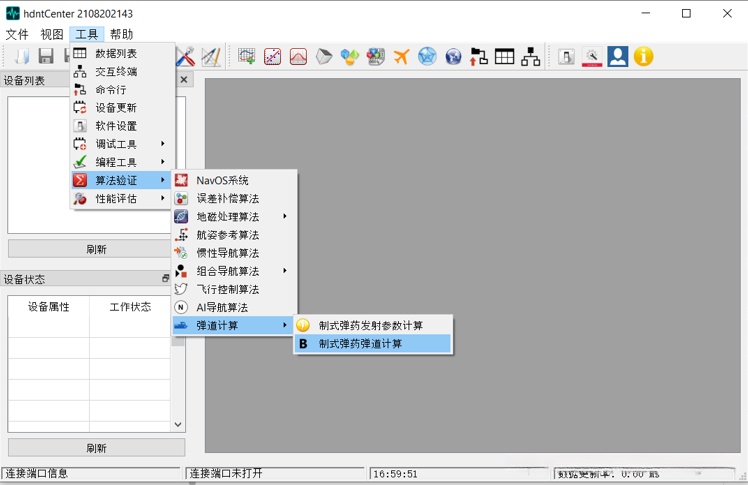The height and width of the screenshot is (485, 748).
Task: Expand 组合导航算法 submenu
Action: (x=234, y=271)
